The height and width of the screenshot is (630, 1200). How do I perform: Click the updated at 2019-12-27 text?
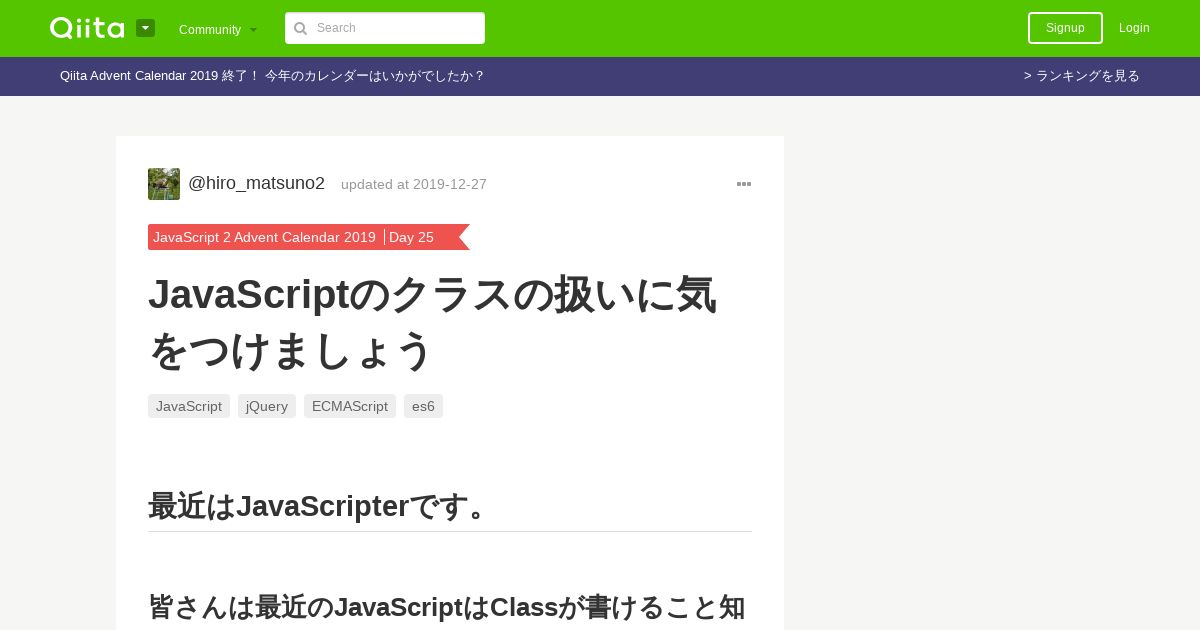pos(414,184)
